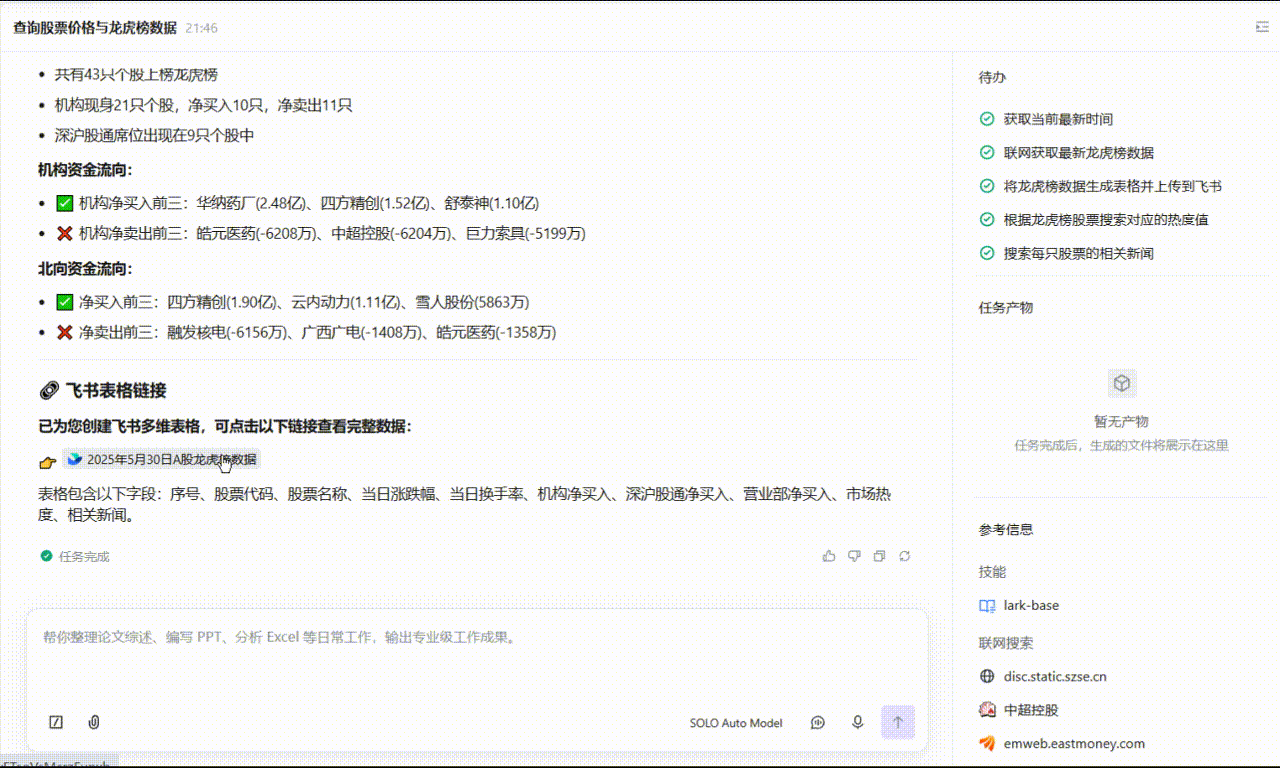
Task: Click the line 共有43只个股上榜龙虎榜
Action: (x=136, y=74)
